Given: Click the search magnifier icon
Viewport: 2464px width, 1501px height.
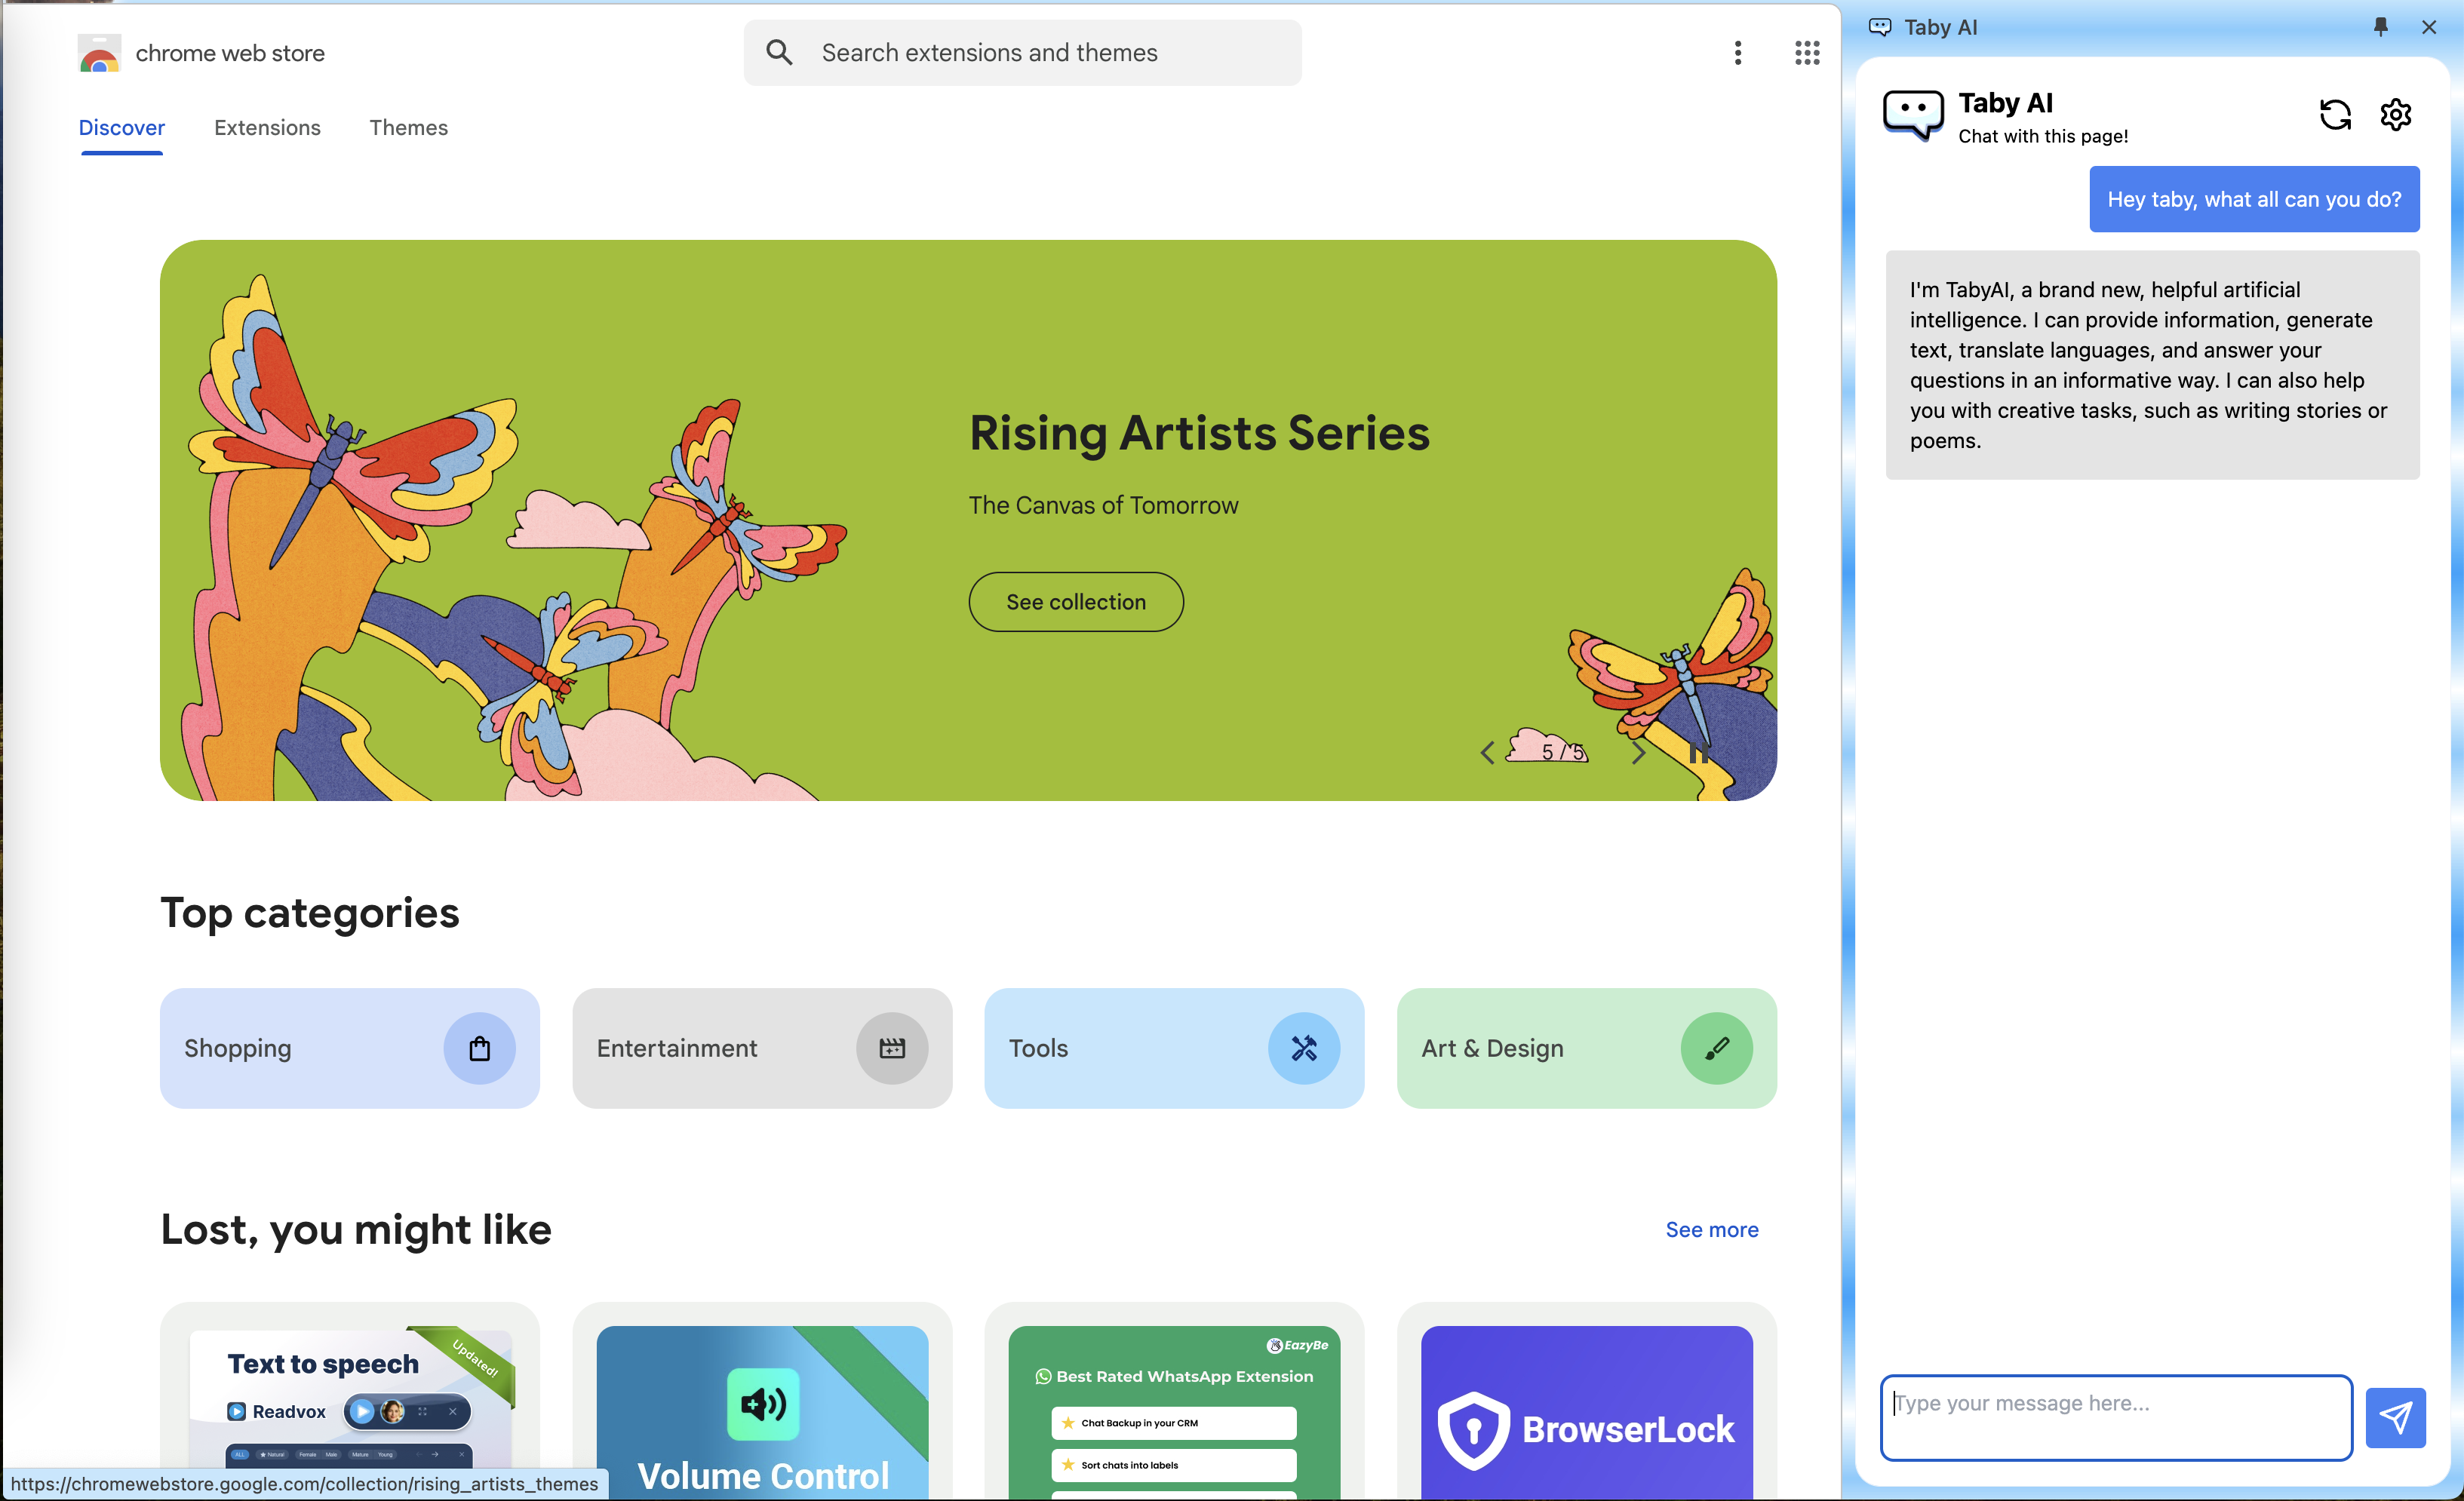Looking at the screenshot, I should click(x=779, y=53).
